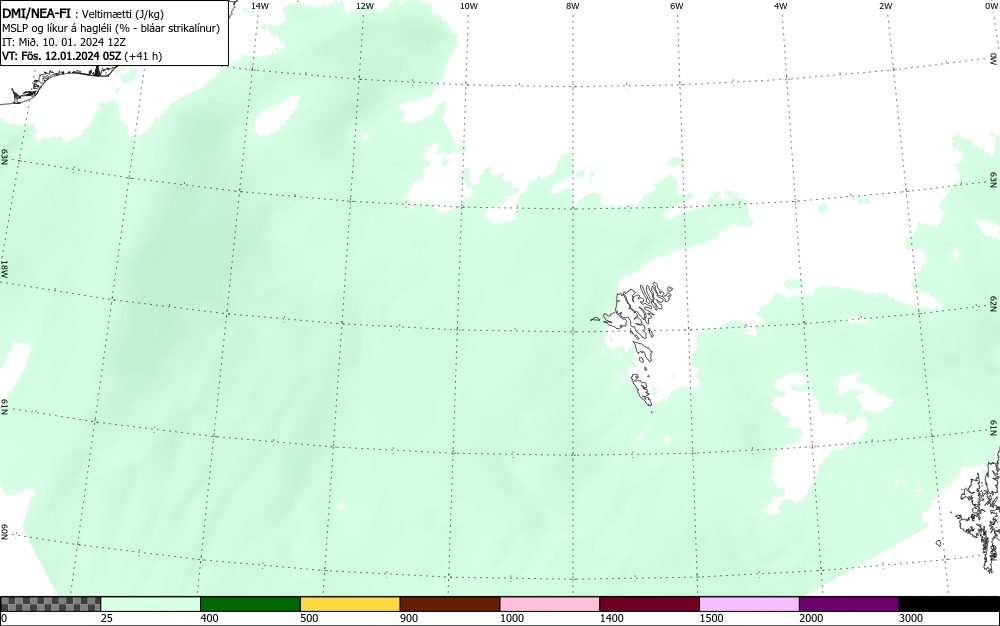Click the 18W label on left edge
Image resolution: width=1000 pixels, height=626 pixels.
pyautogui.click(x=4, y=268)
